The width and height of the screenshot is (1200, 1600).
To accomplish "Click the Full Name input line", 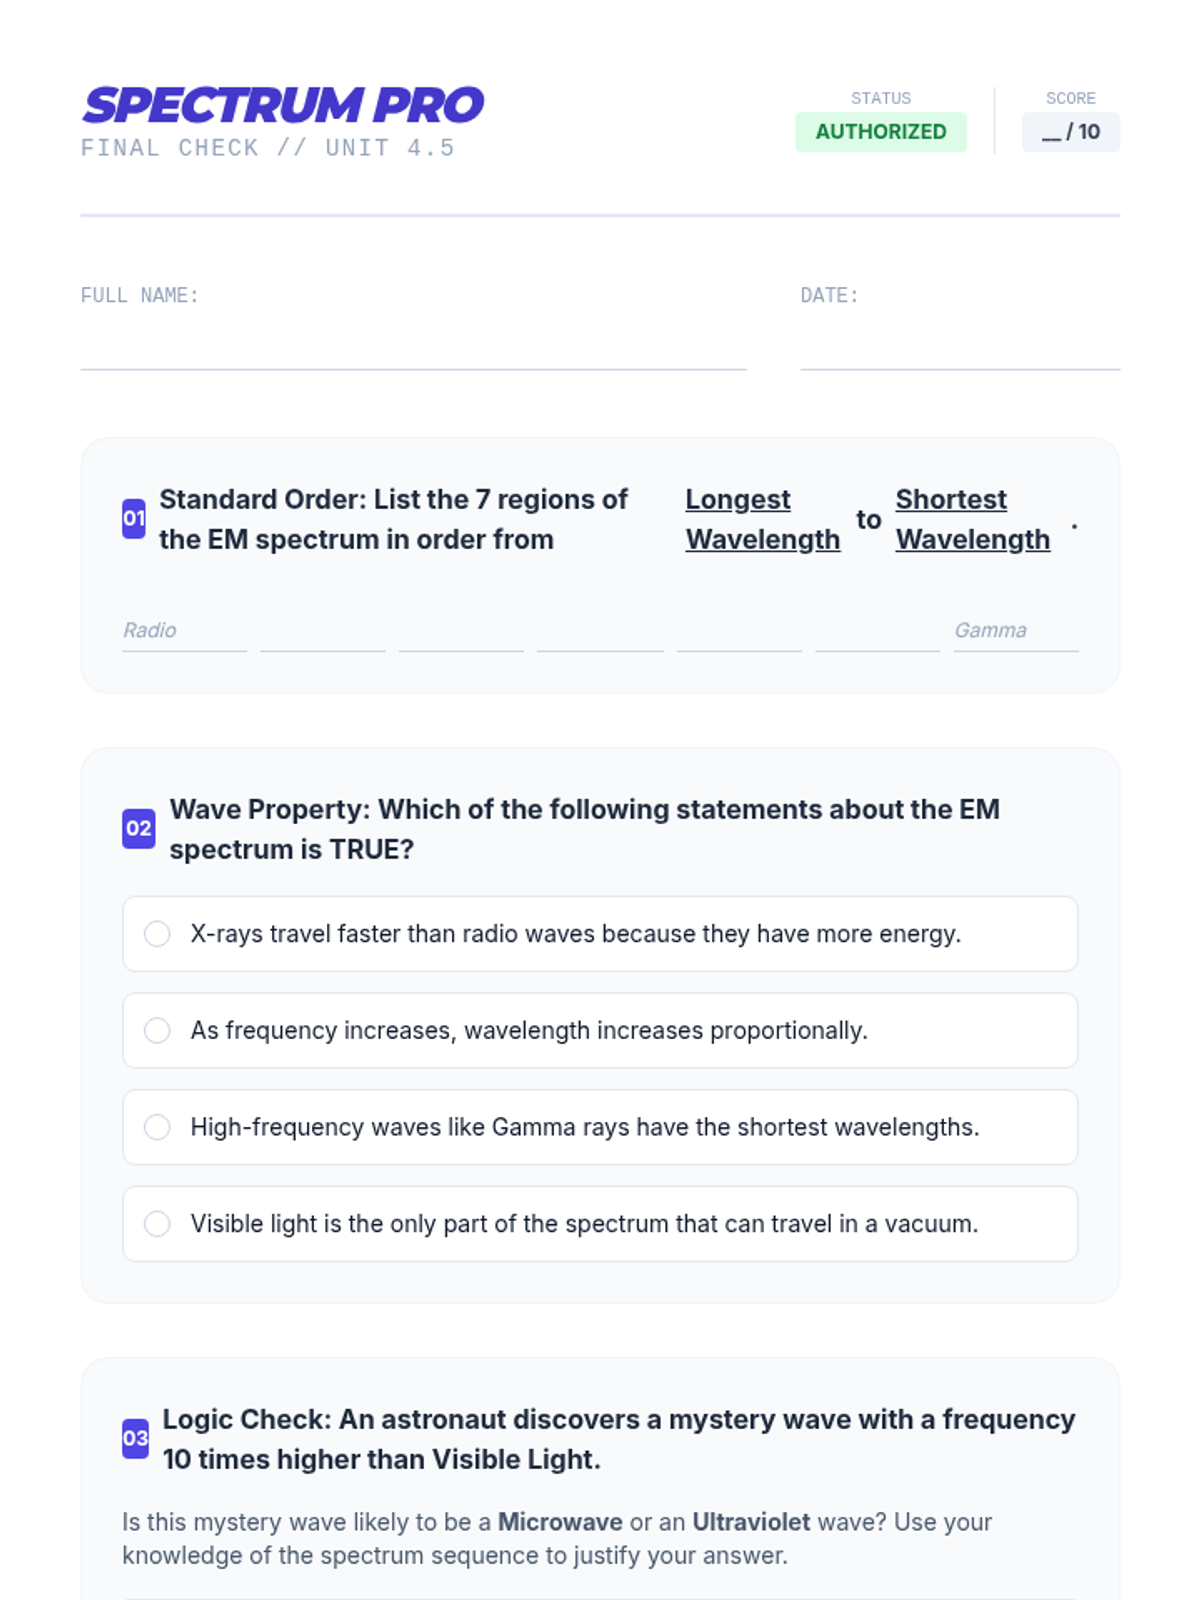I will 414,350.
